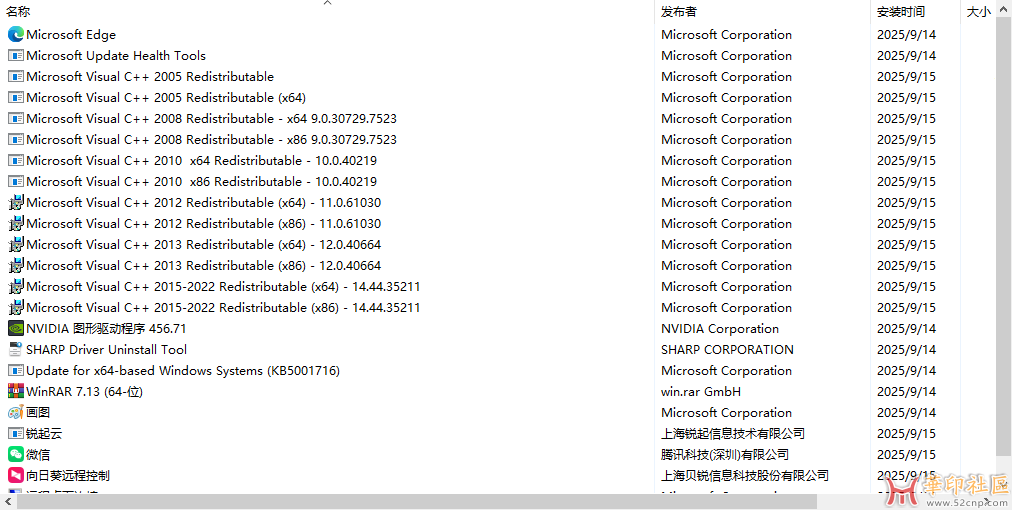This screenshot has height=510, width=1012.
Task: Select the Microsoft Visual C++ 2005 Redistributable name
Action: 150,77
